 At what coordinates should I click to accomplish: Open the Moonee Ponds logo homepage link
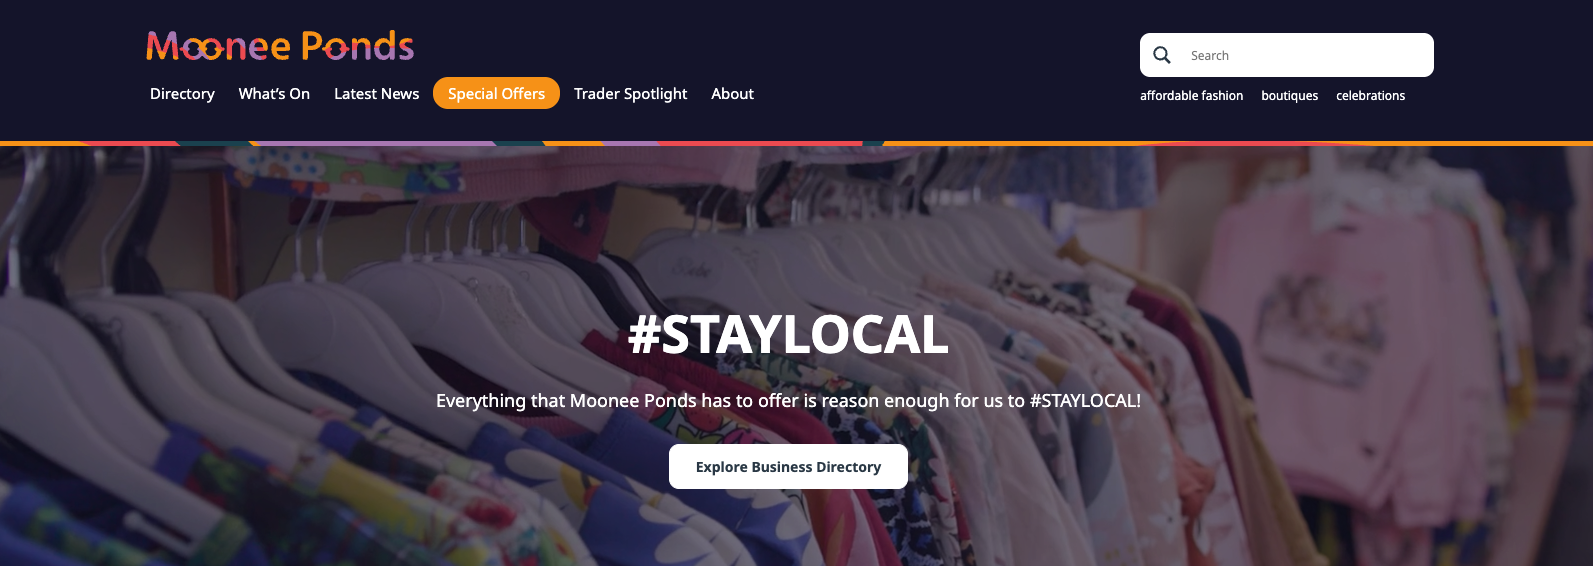[280, 46]
